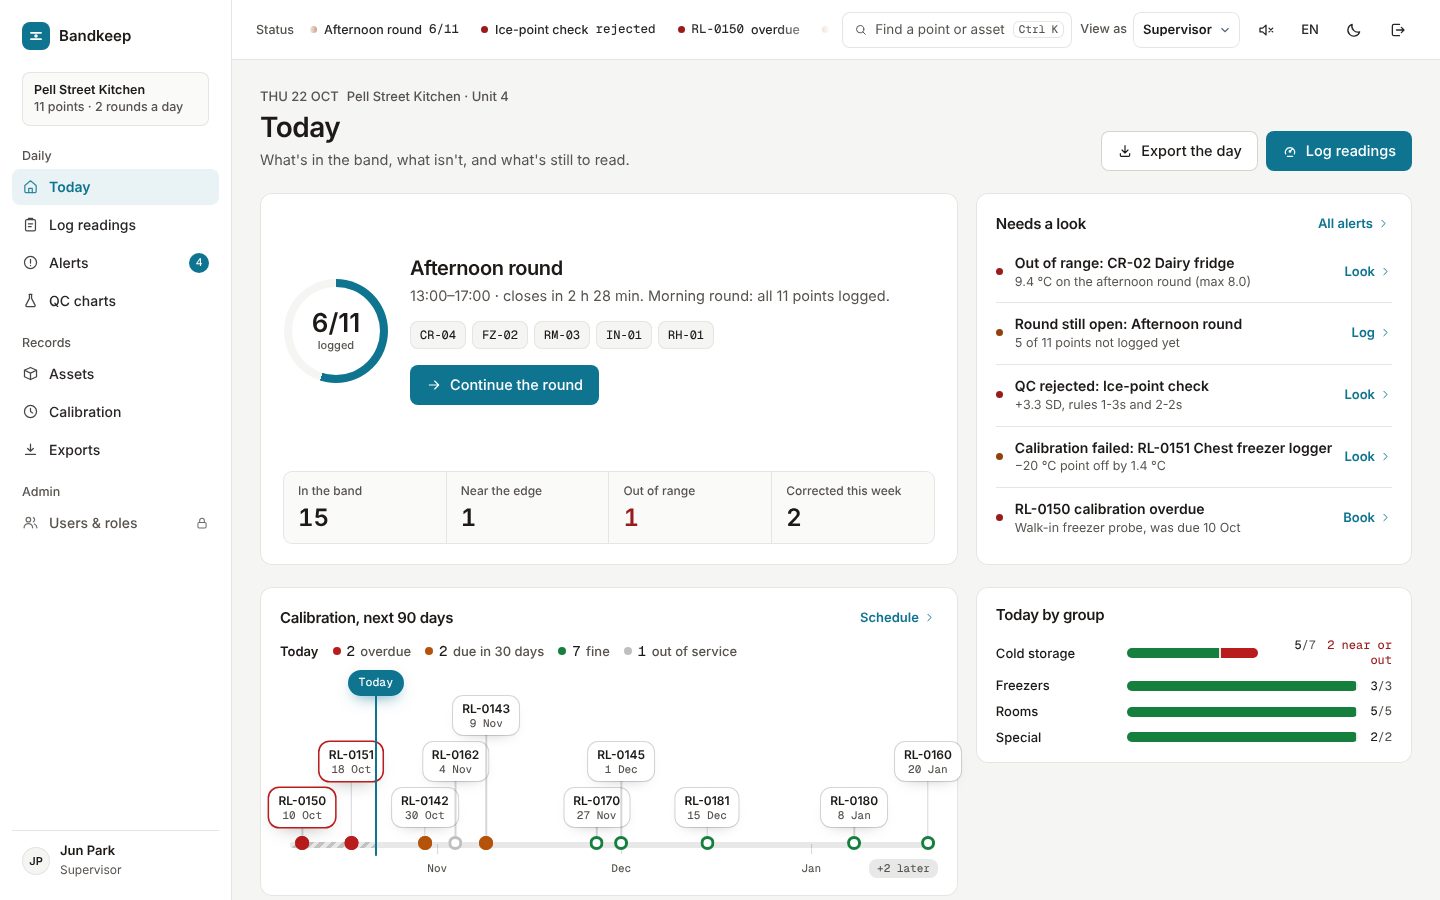This screenshot has width=1440, height=900.
Task: Open the calibration Schedule link
Action: (x=897, y=618)
